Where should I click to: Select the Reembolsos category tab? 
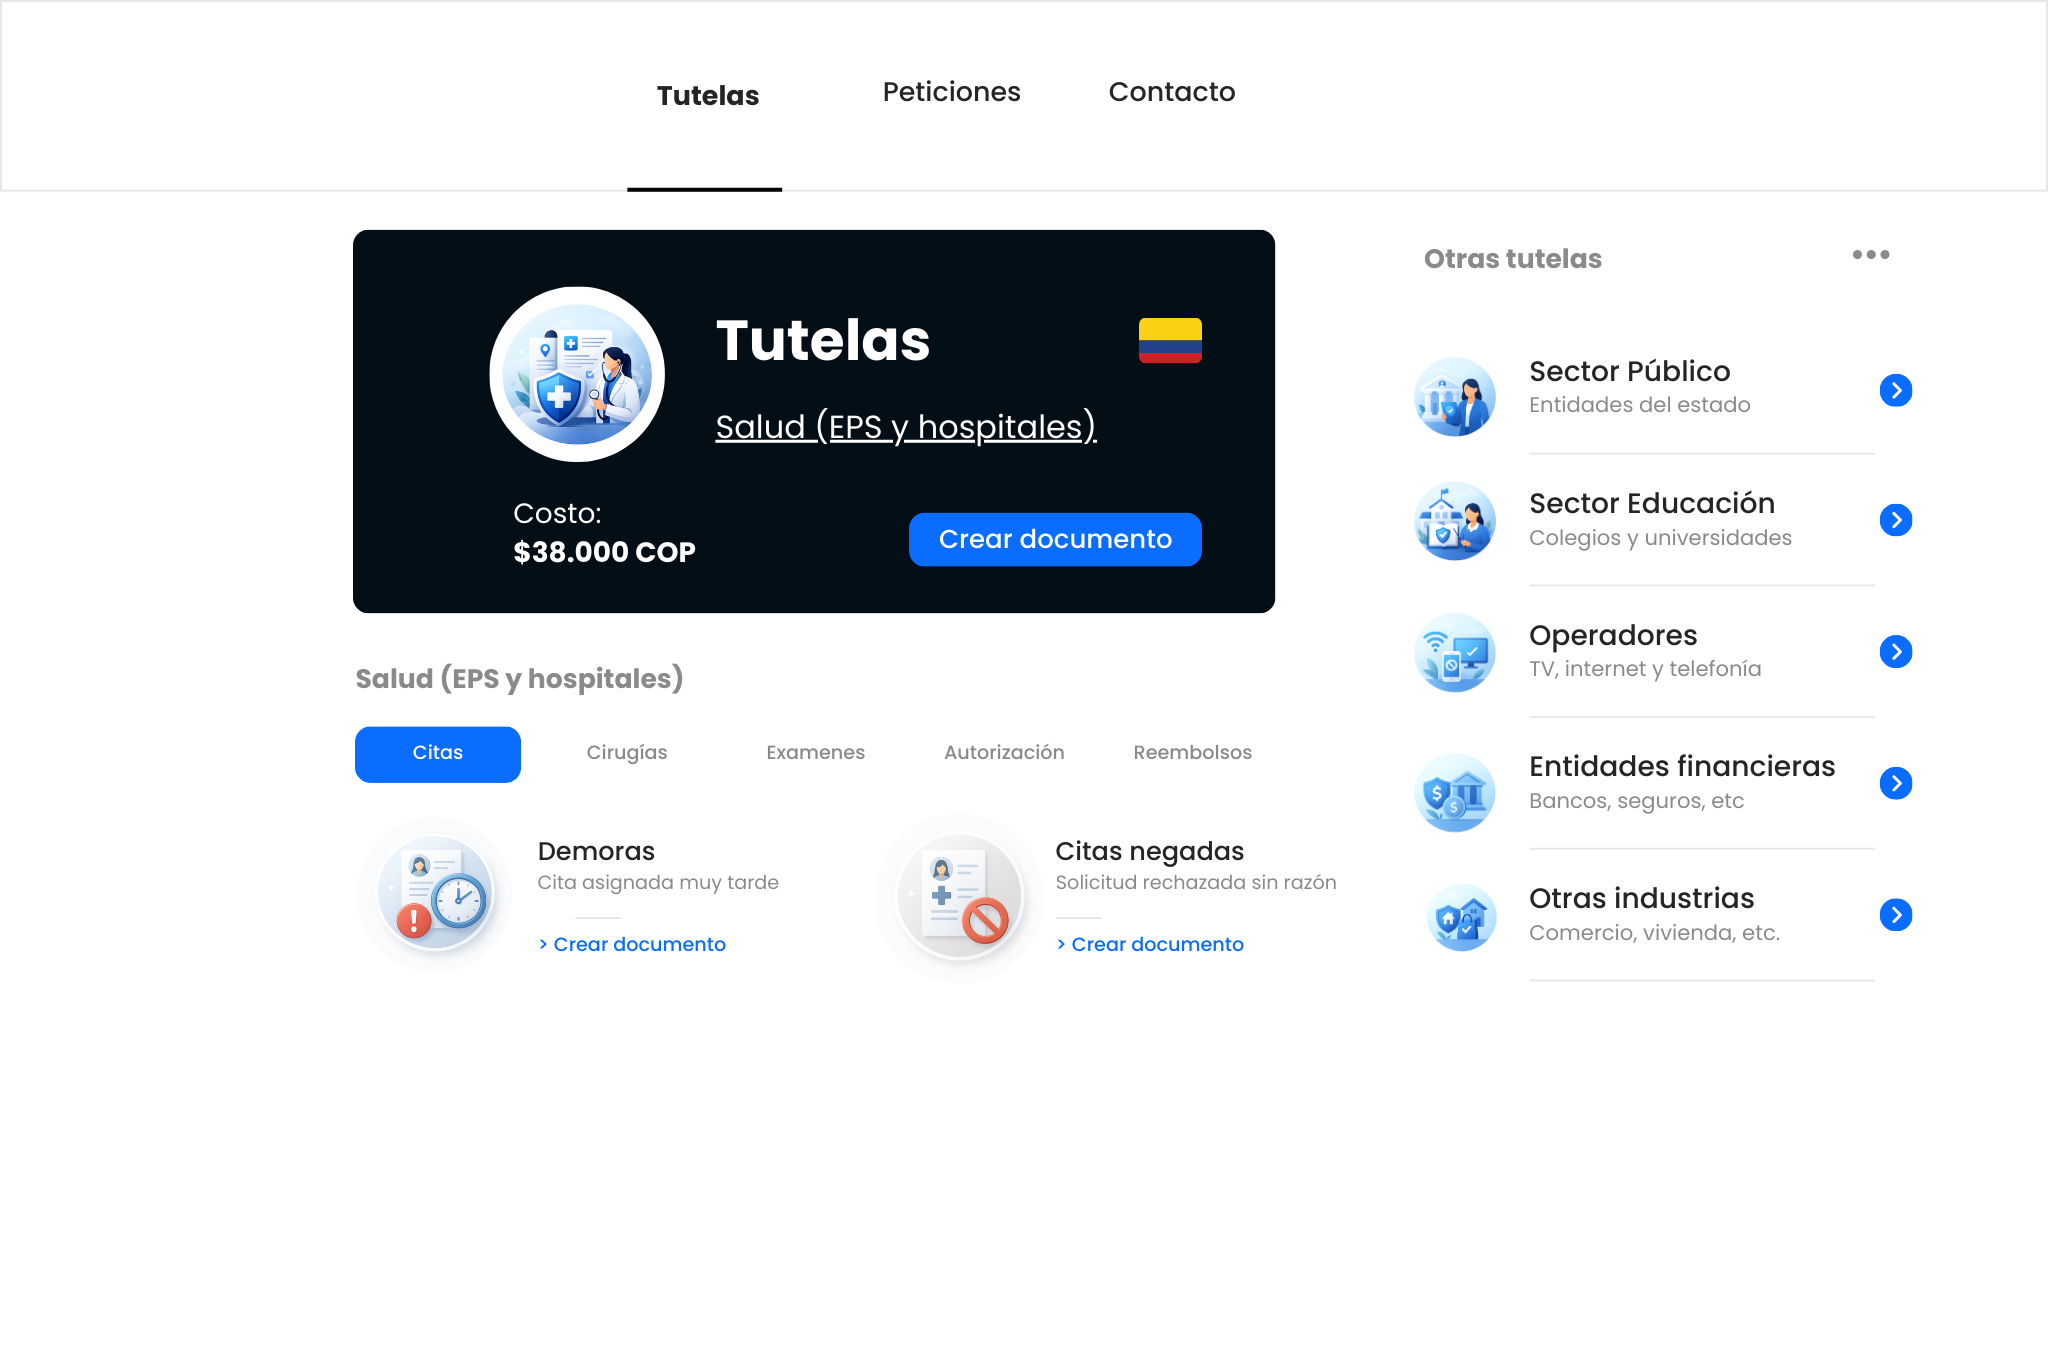1192,753
